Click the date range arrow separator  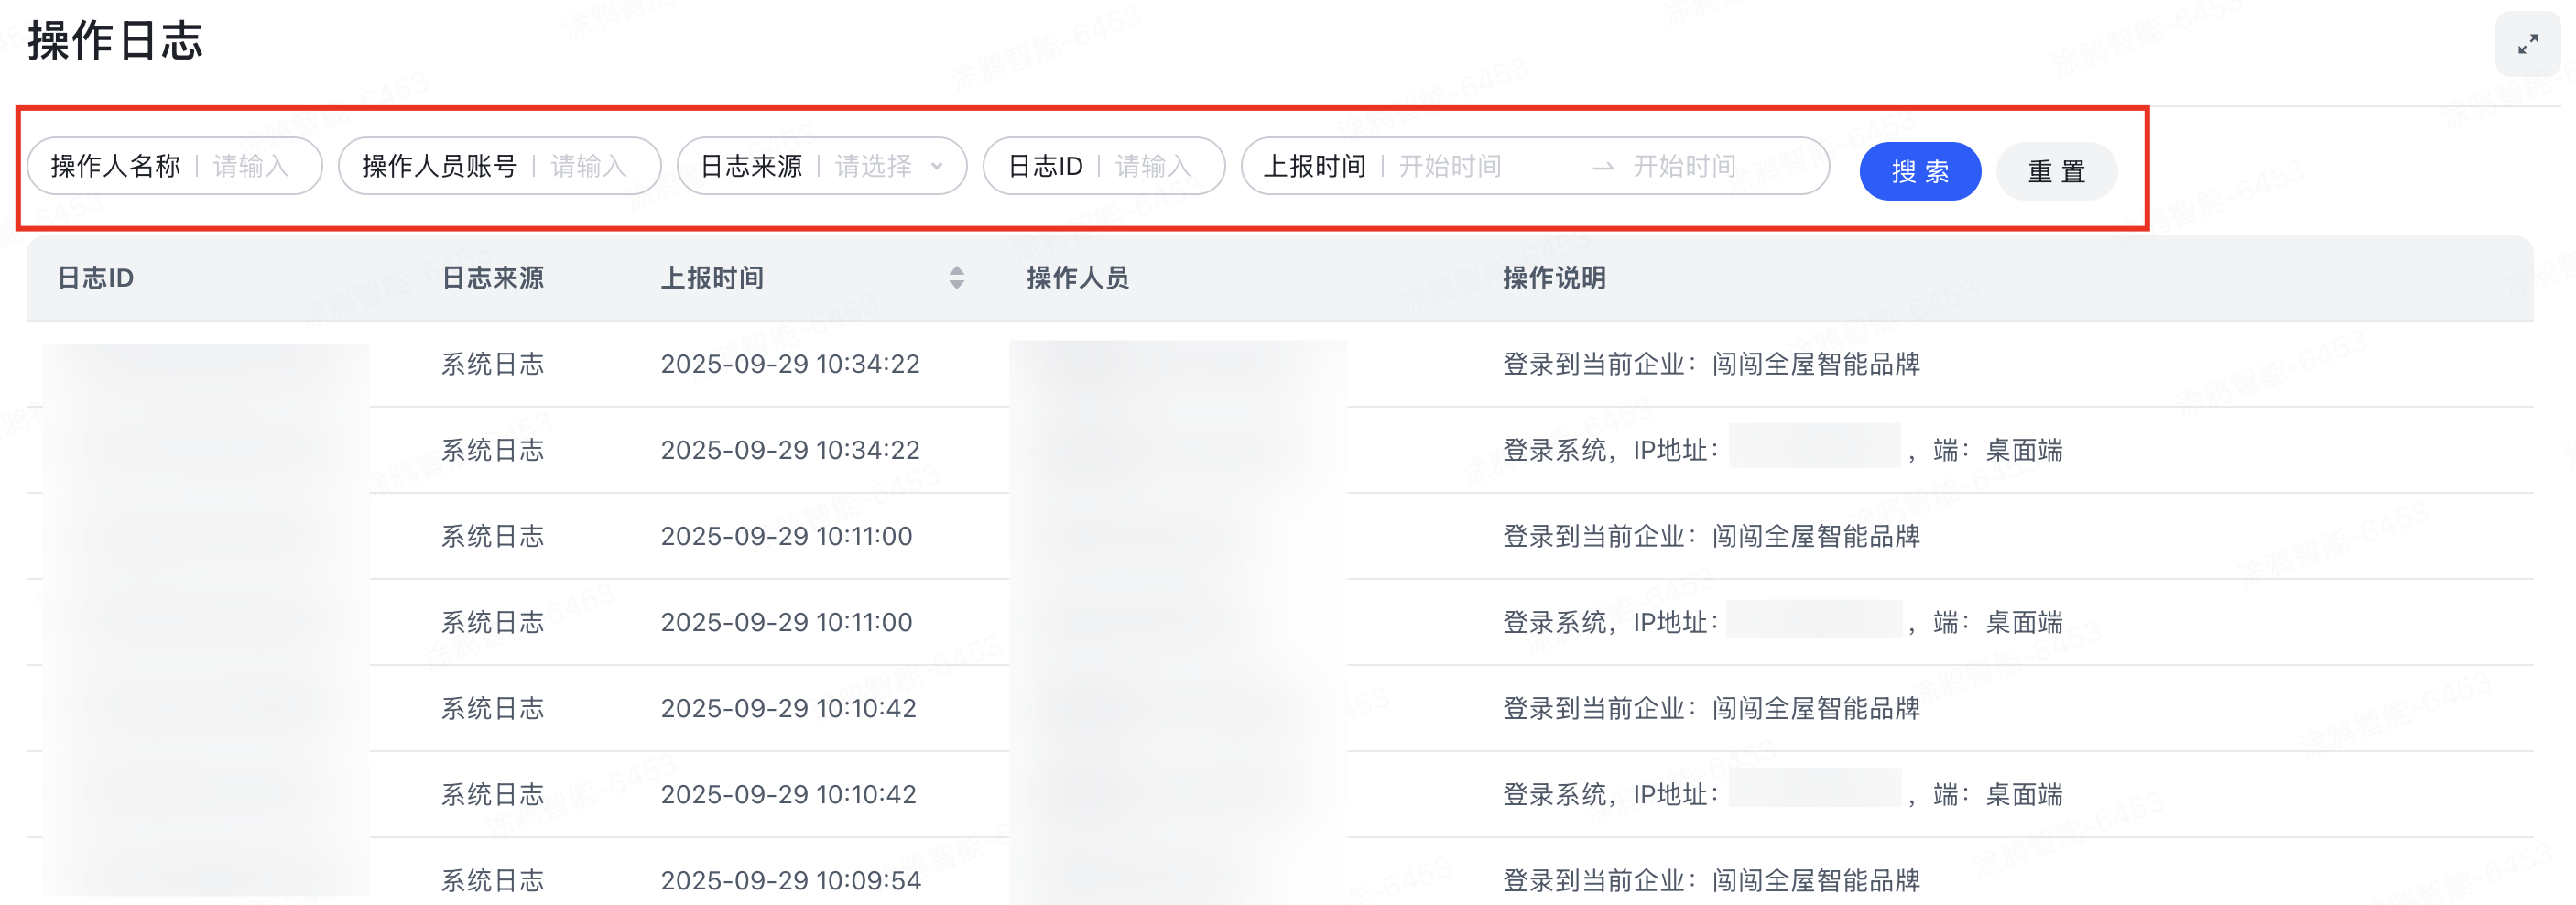[x=1602, y=167]
